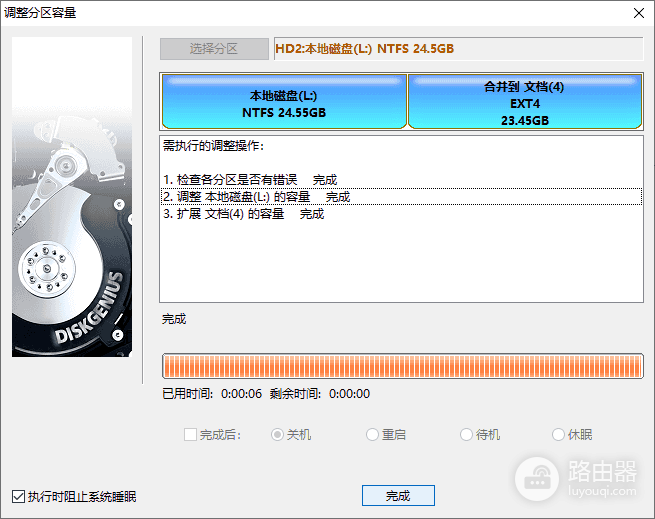Click the HD2:本地磁盘(L:) NTFS 24.5GB field
The height and width of the screenshot is (519, 655).
(458, 49)
